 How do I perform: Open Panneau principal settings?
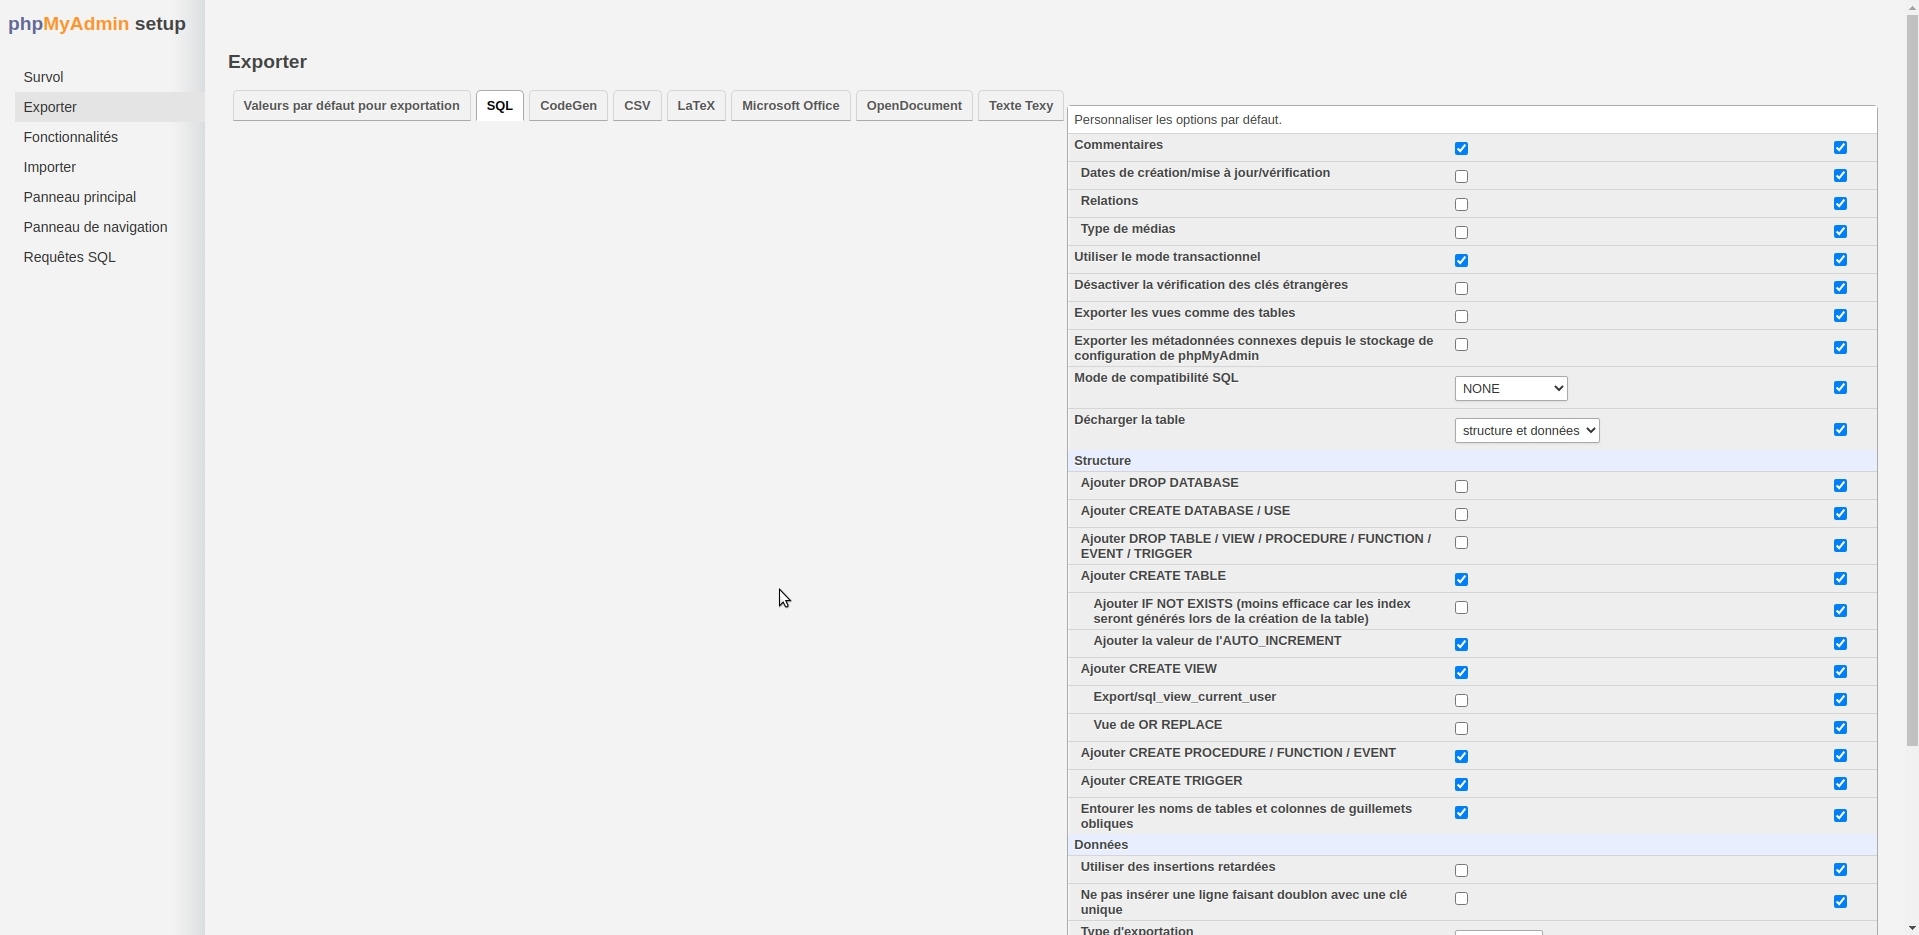pos(79,197)
